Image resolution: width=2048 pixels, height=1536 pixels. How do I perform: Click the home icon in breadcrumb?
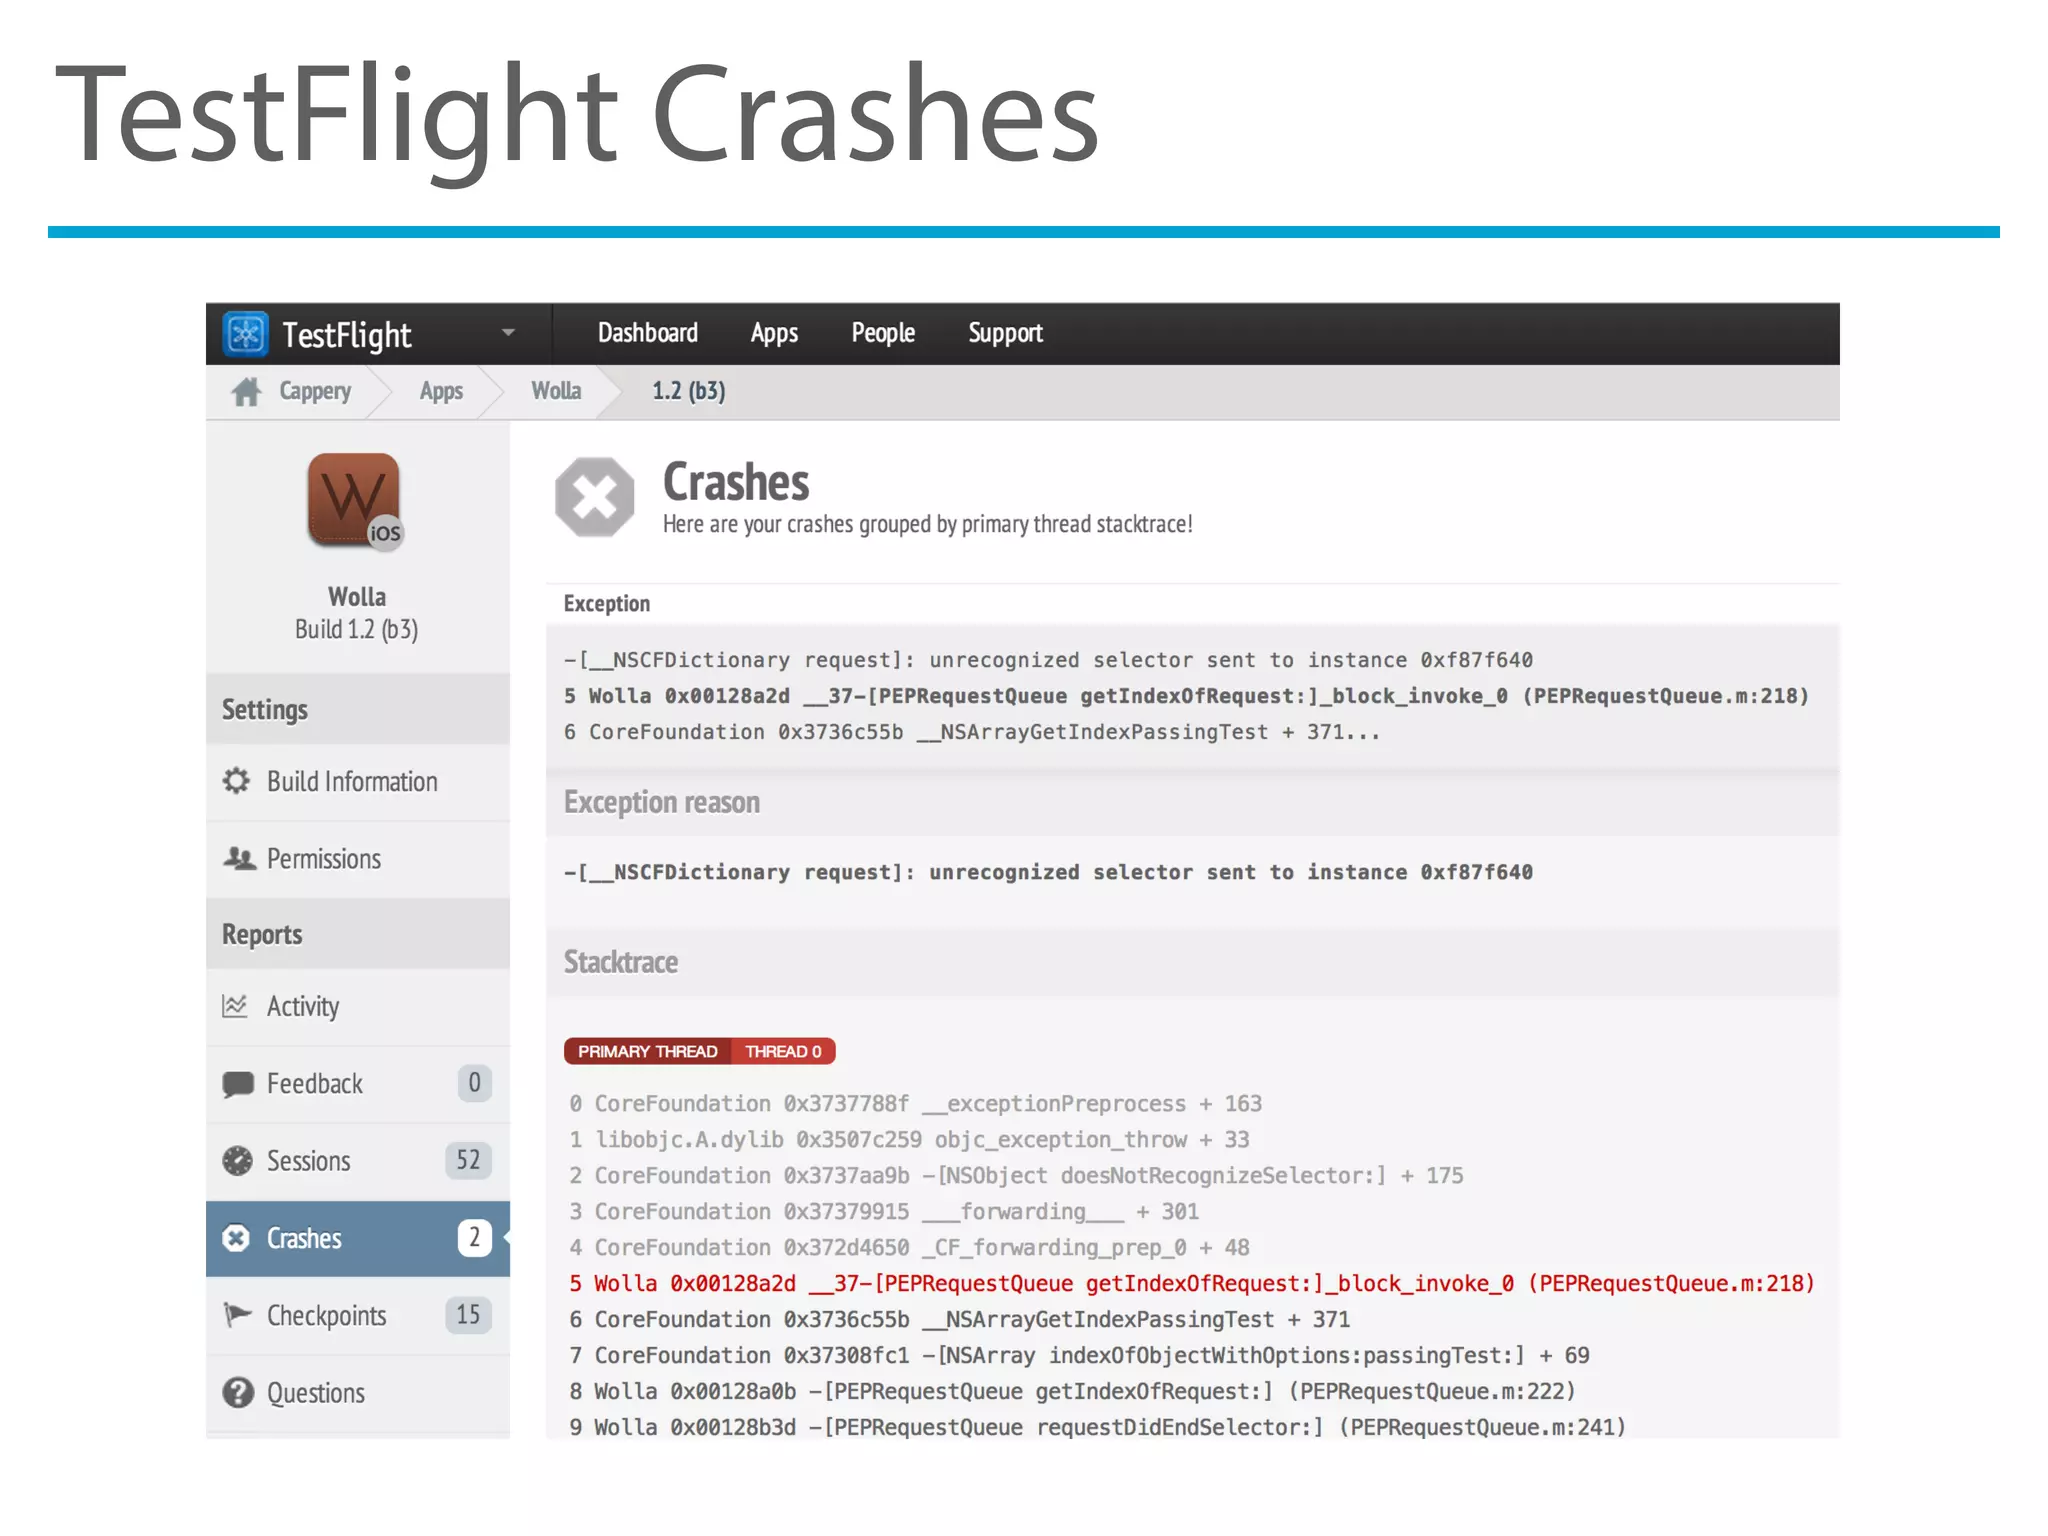(x=246, y=392)
